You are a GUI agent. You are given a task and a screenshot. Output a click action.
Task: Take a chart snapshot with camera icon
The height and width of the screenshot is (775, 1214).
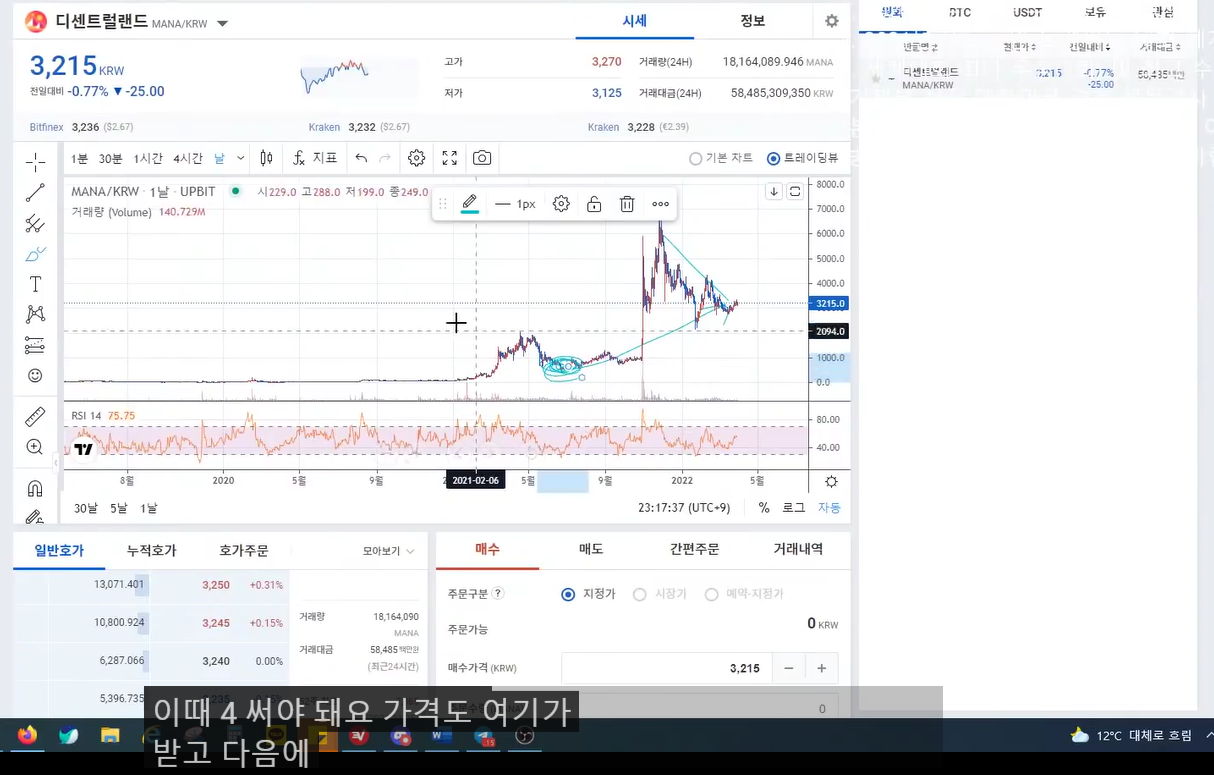click(482, 158)
